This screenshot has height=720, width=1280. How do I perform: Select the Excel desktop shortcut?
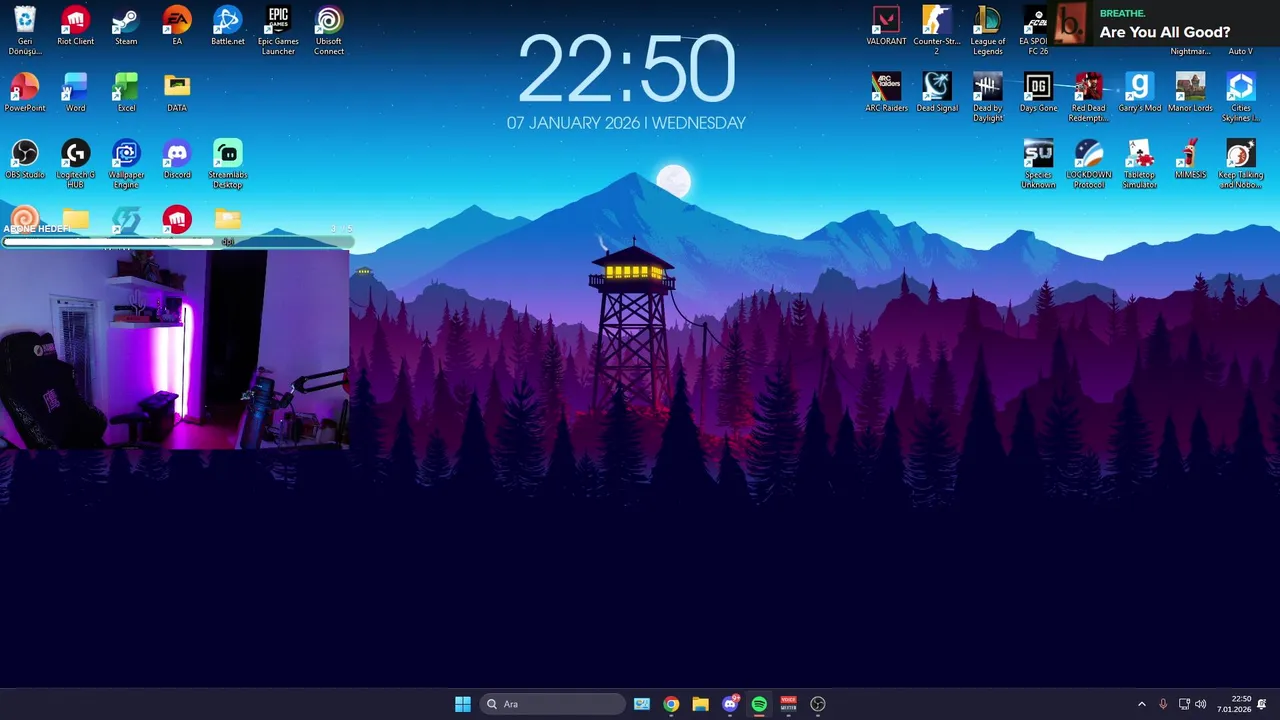126,92
